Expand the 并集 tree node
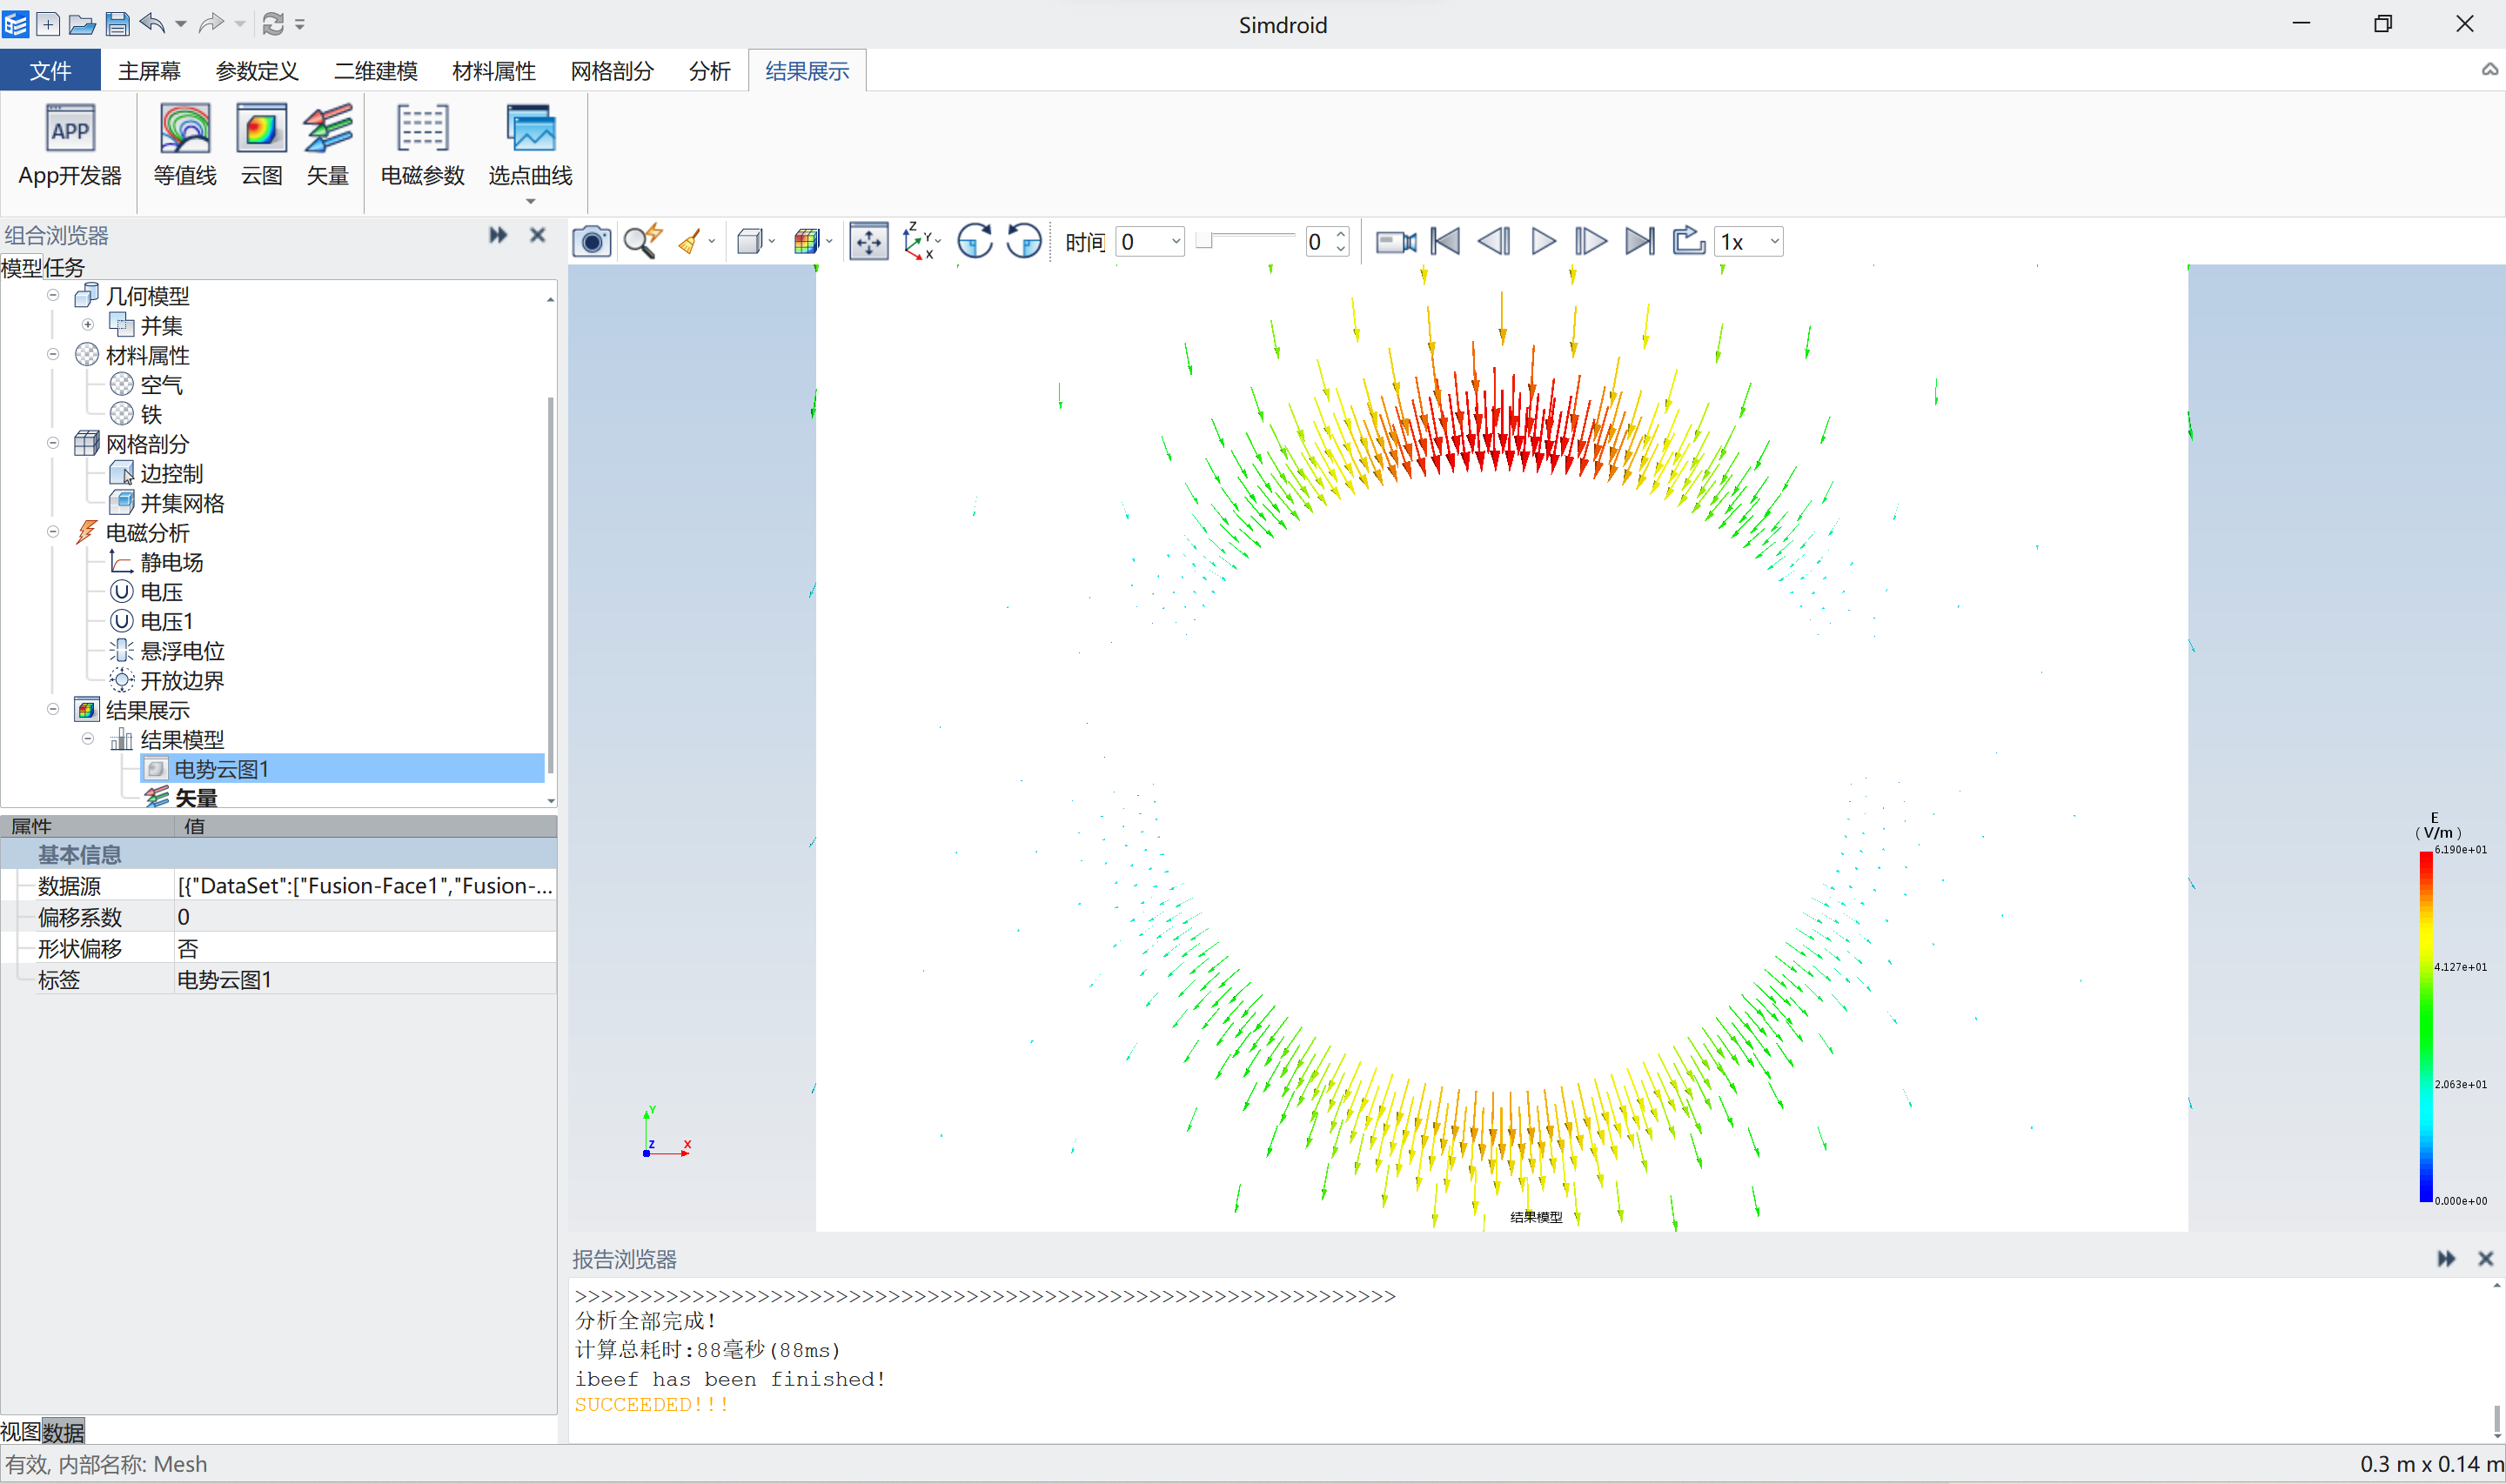Viewport: 2506px width, 1484px height. point(88,324)
